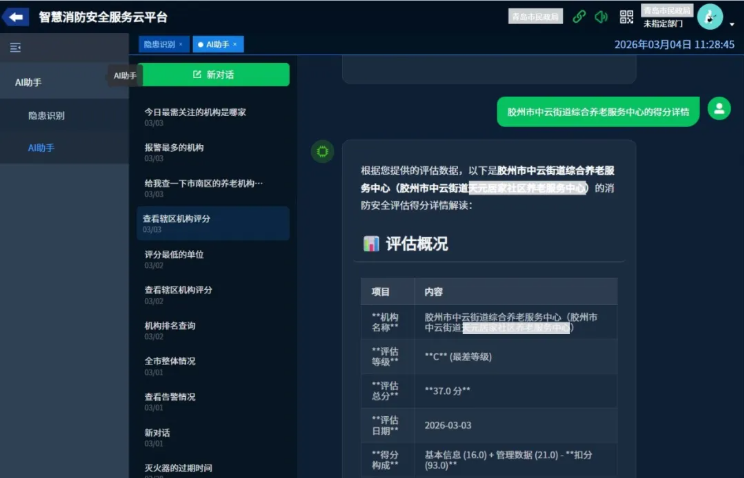Screen dimensions: 744x478
Task: Collapse the sidebar with the hamburger icon
Action: click(x=15, y=47)
